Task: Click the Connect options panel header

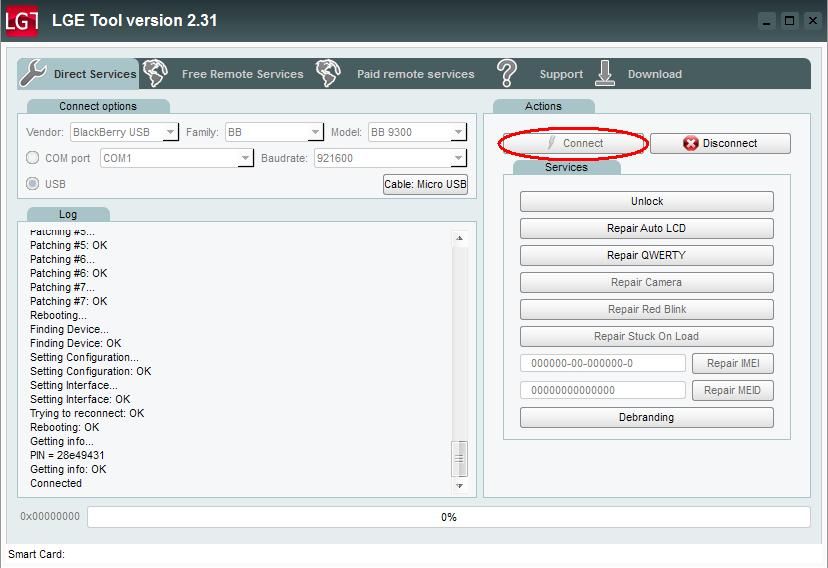Action: [98, 106]
